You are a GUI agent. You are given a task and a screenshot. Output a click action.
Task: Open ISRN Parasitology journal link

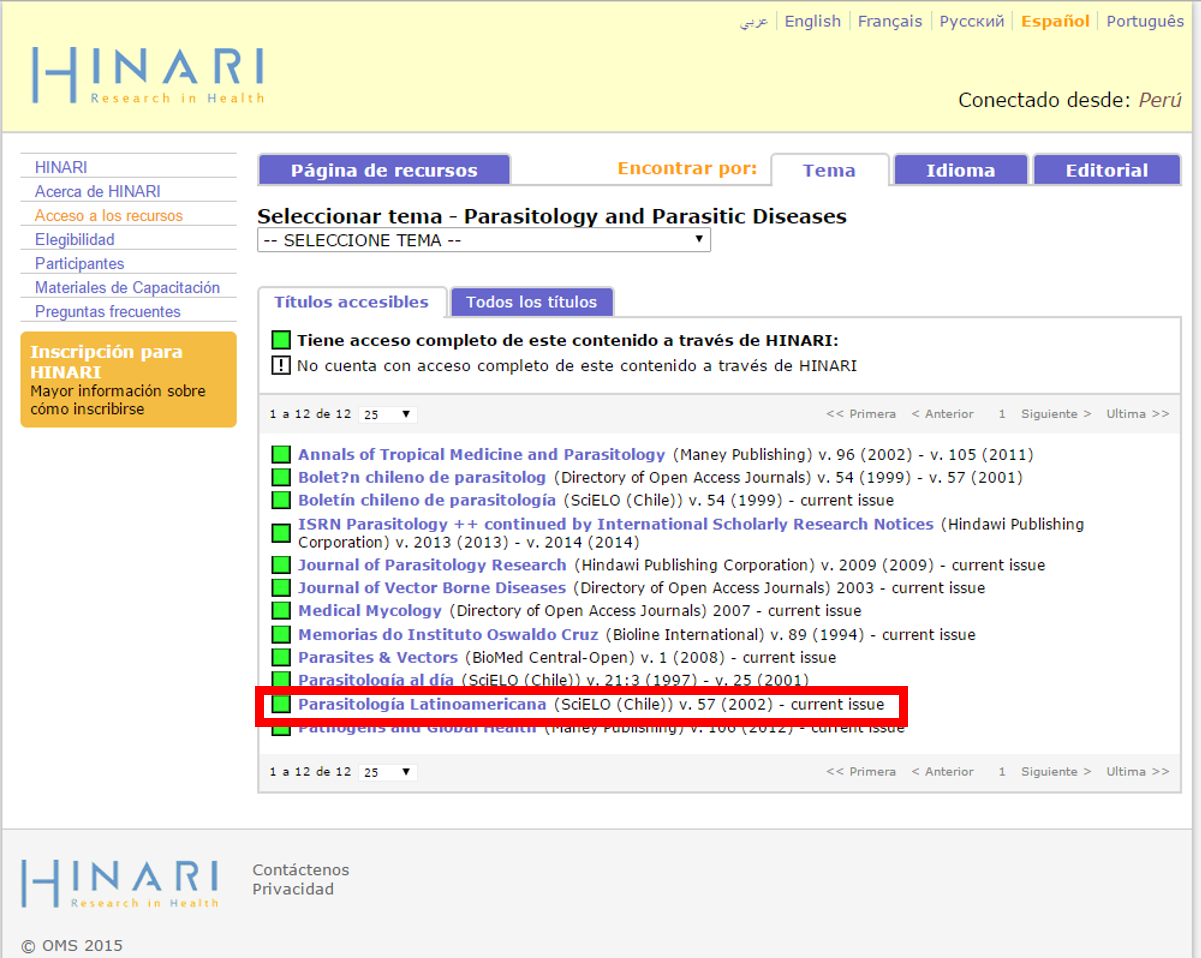pos(615,524)
